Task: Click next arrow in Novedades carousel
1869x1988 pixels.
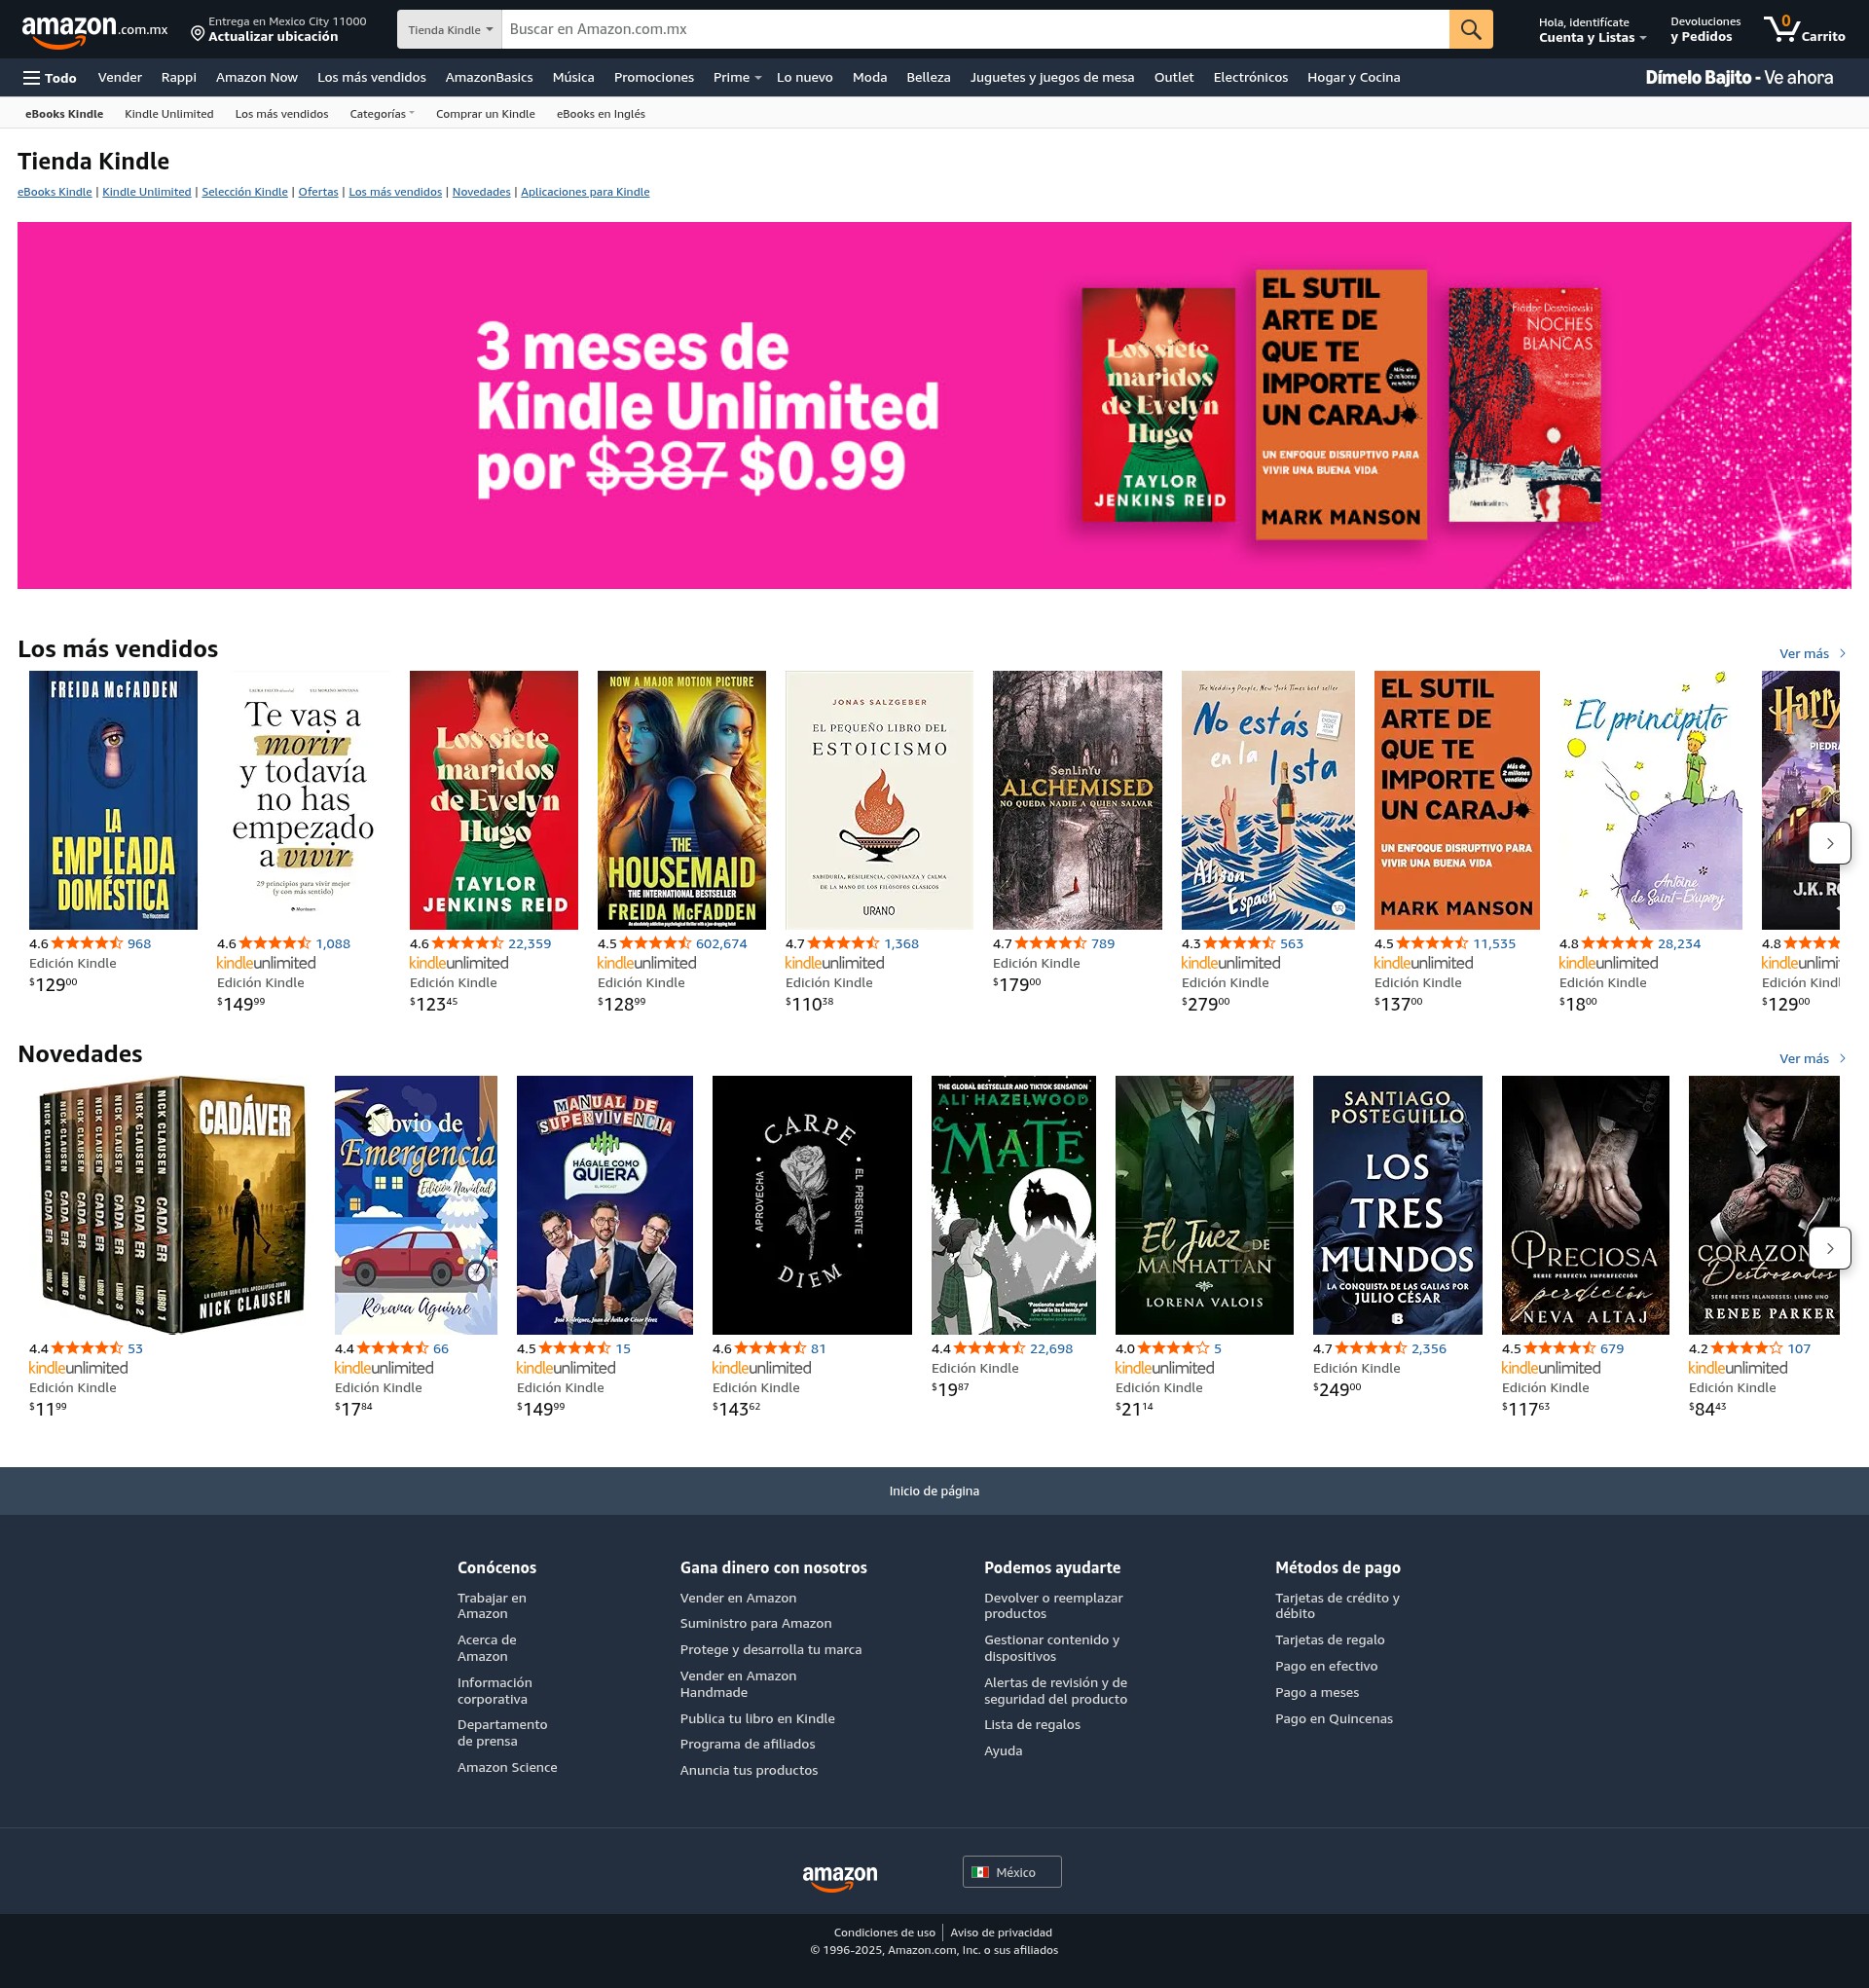Action: coord(1830,1248)
